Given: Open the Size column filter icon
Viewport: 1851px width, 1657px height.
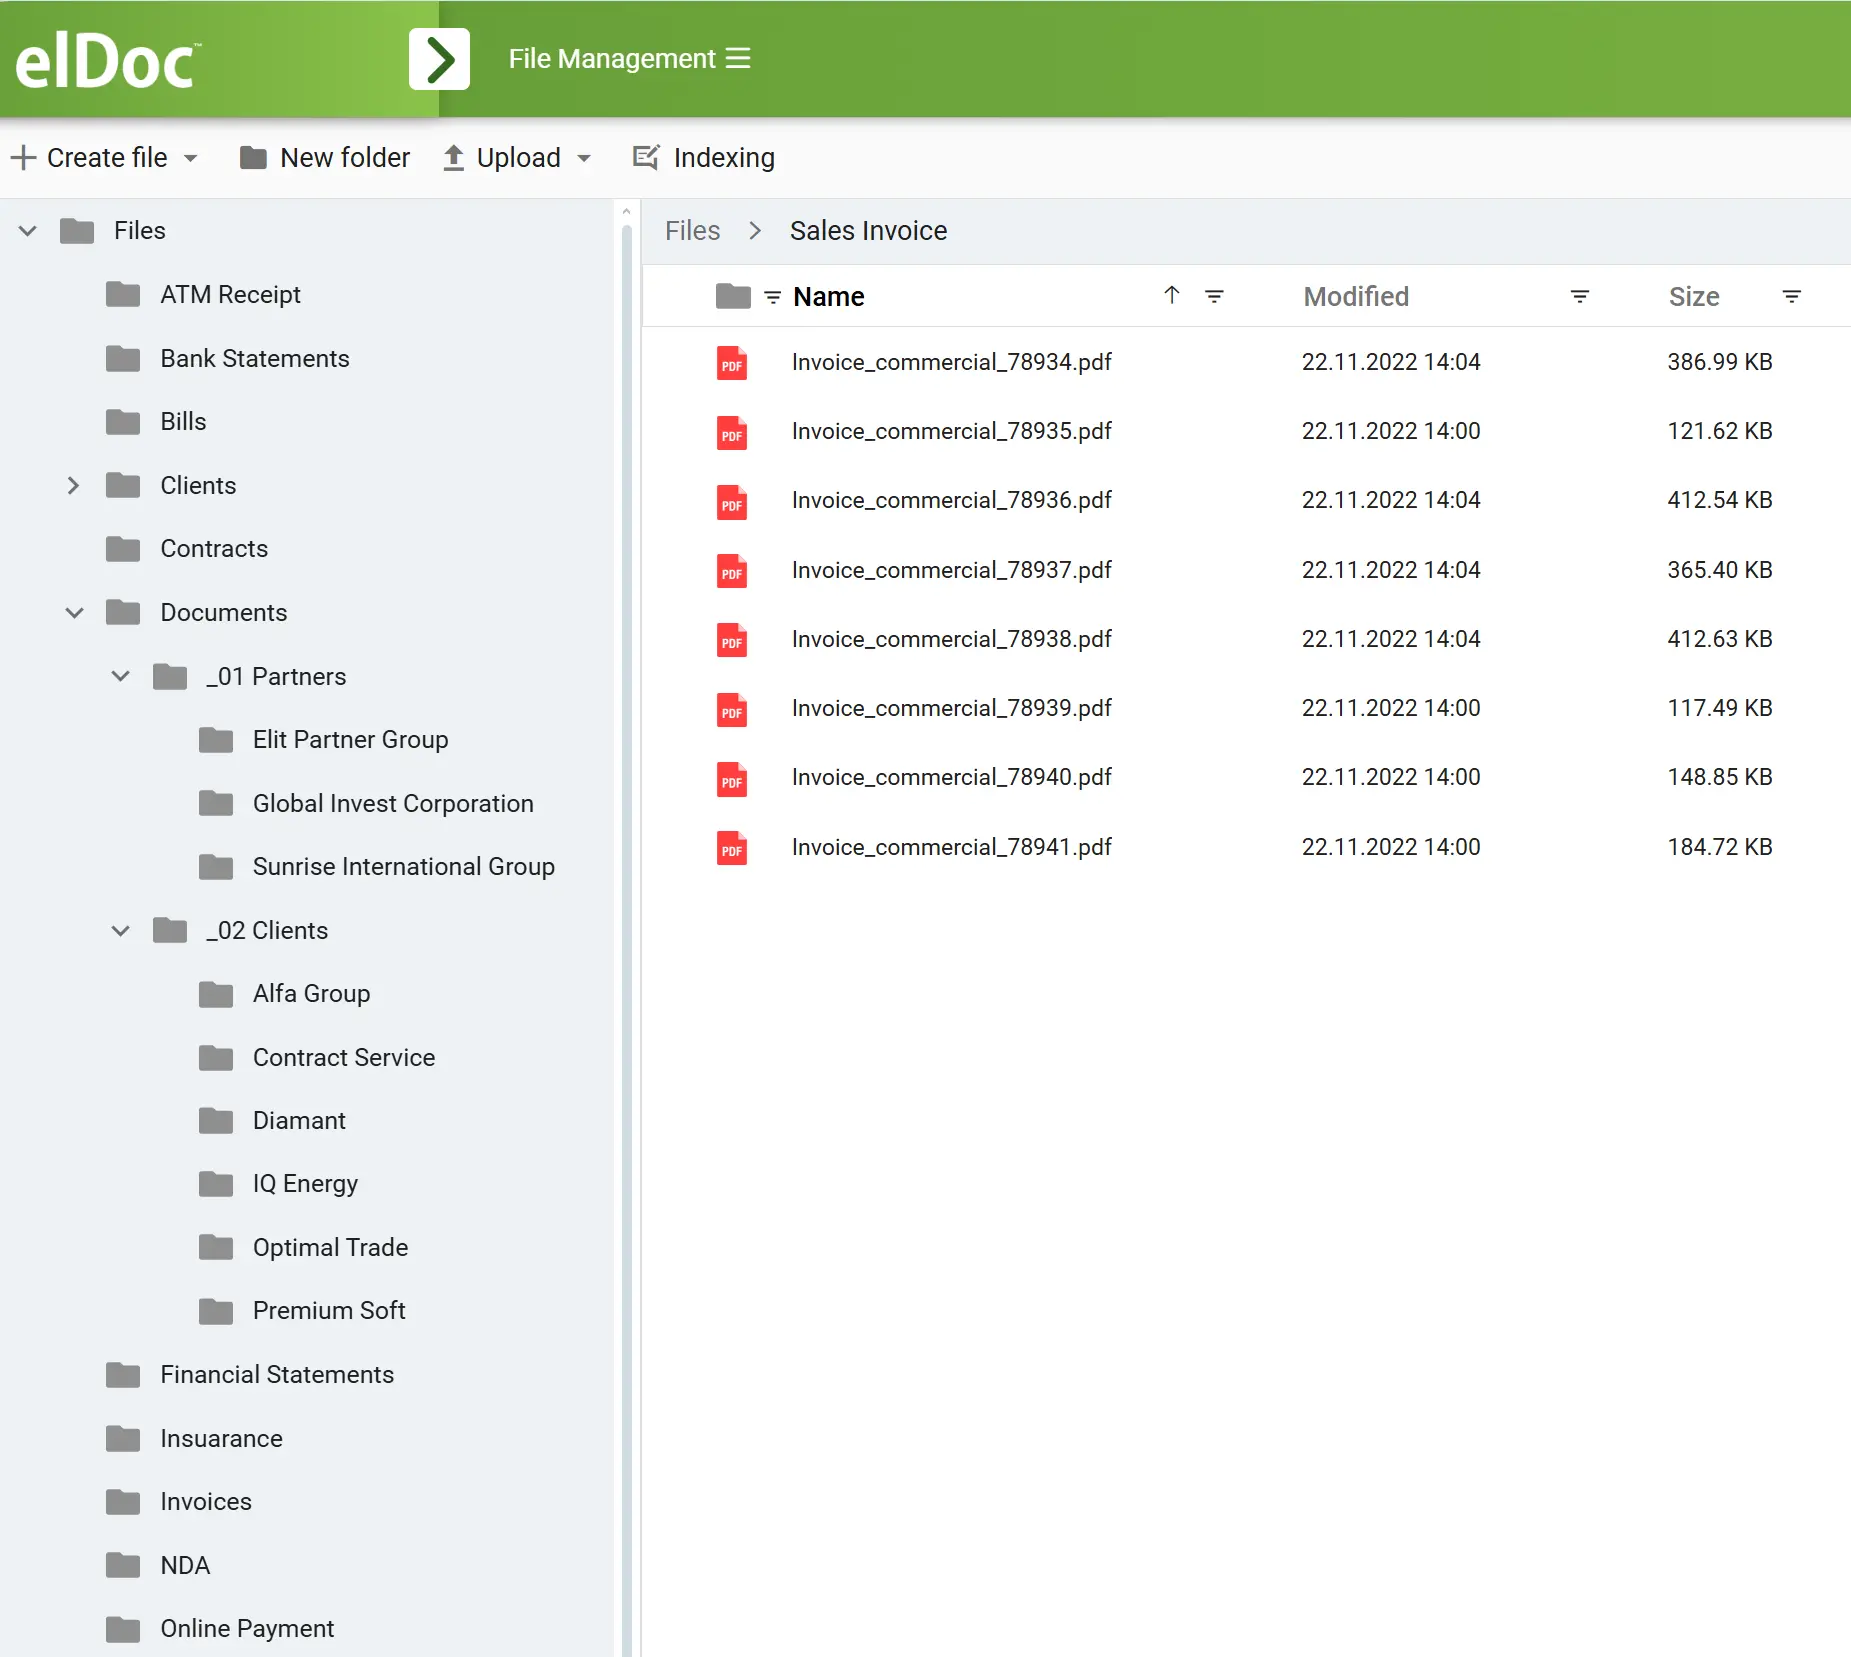Looking at the screenshot, I should (x=1791, y=296).
